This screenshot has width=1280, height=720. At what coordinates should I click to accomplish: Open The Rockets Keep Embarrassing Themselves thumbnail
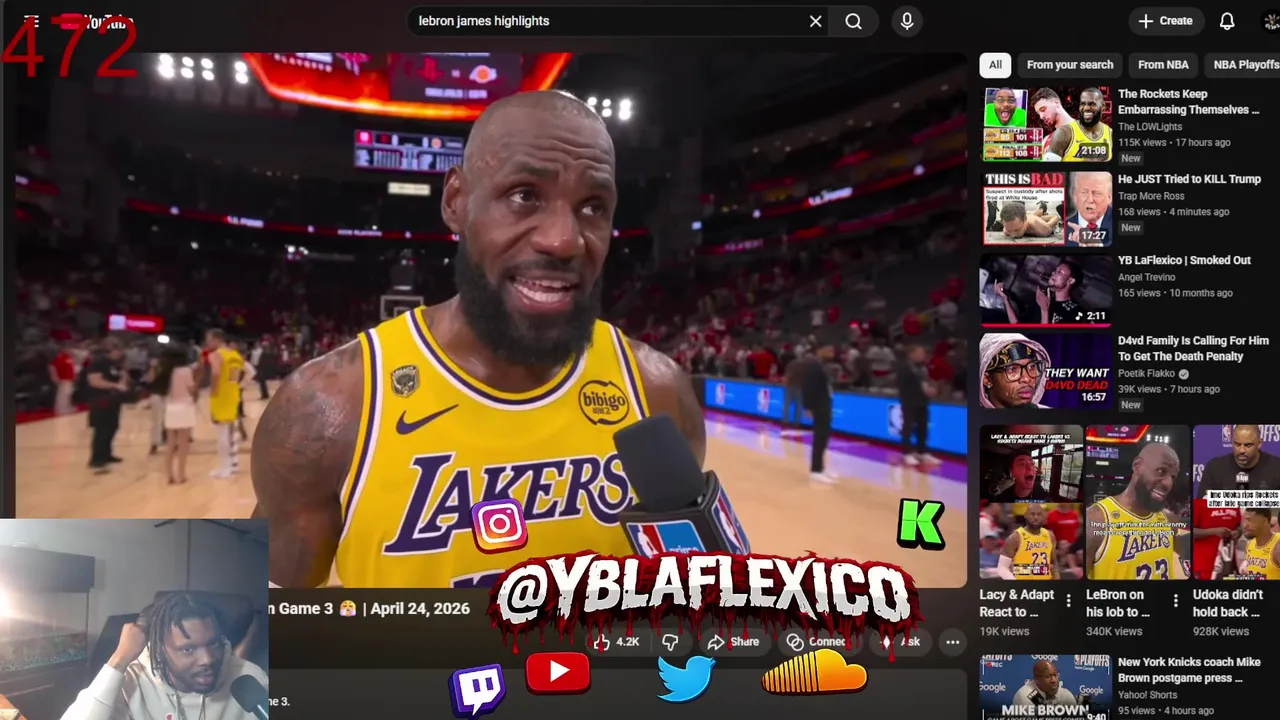[1047, 124]
